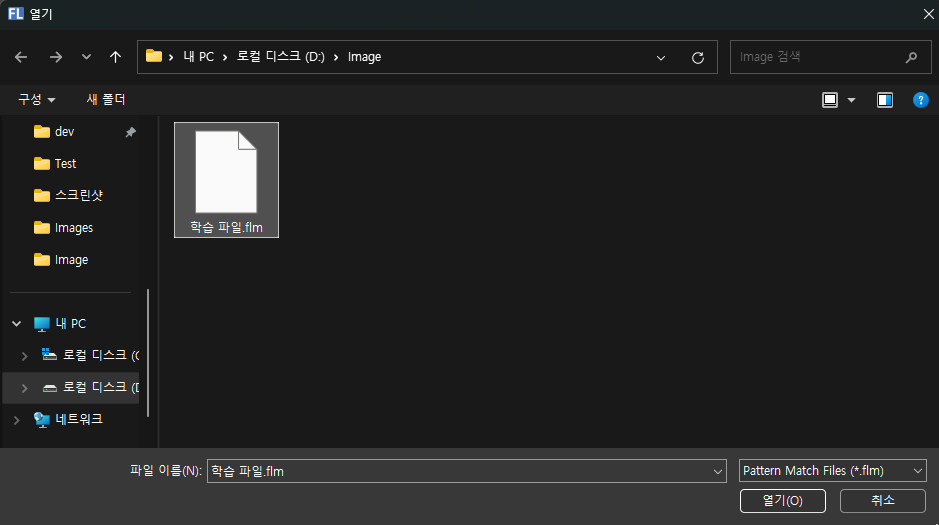
Task: Open the view options dropdown arrow
Action: click(x=851, y=100)
